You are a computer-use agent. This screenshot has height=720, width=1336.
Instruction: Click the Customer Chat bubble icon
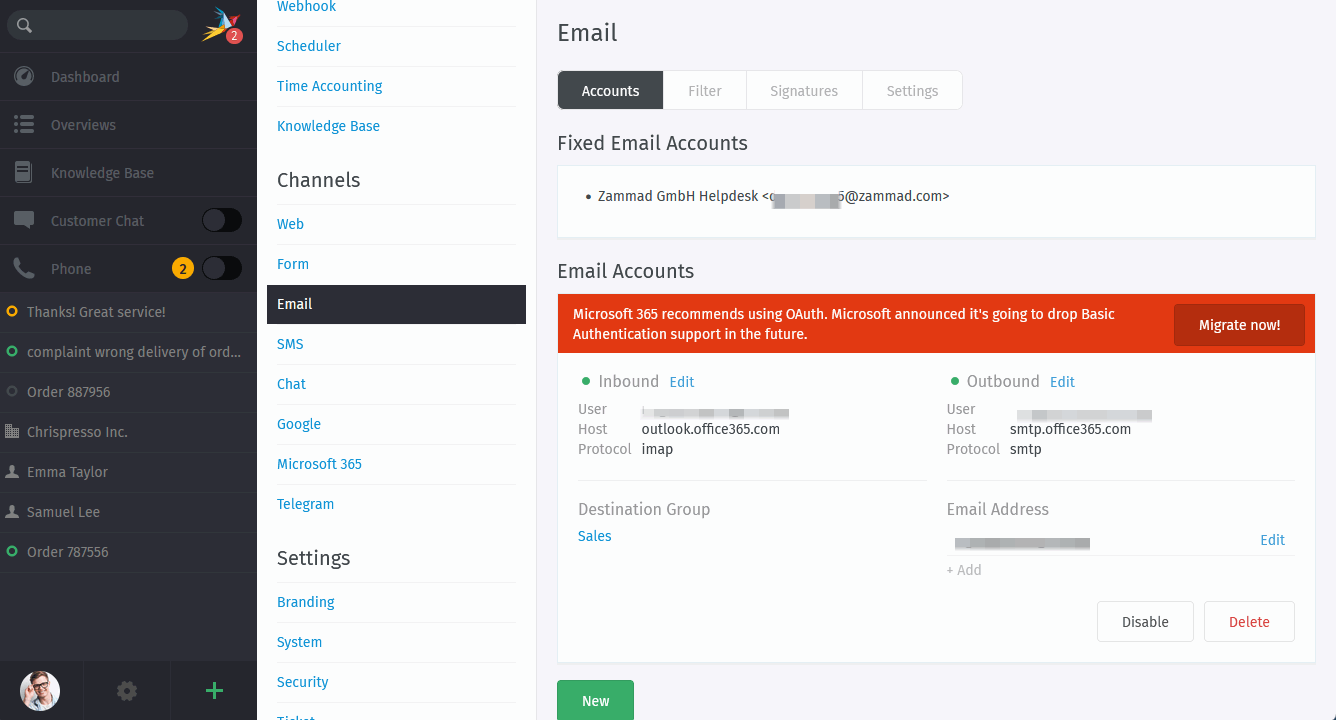coord(24,221)
